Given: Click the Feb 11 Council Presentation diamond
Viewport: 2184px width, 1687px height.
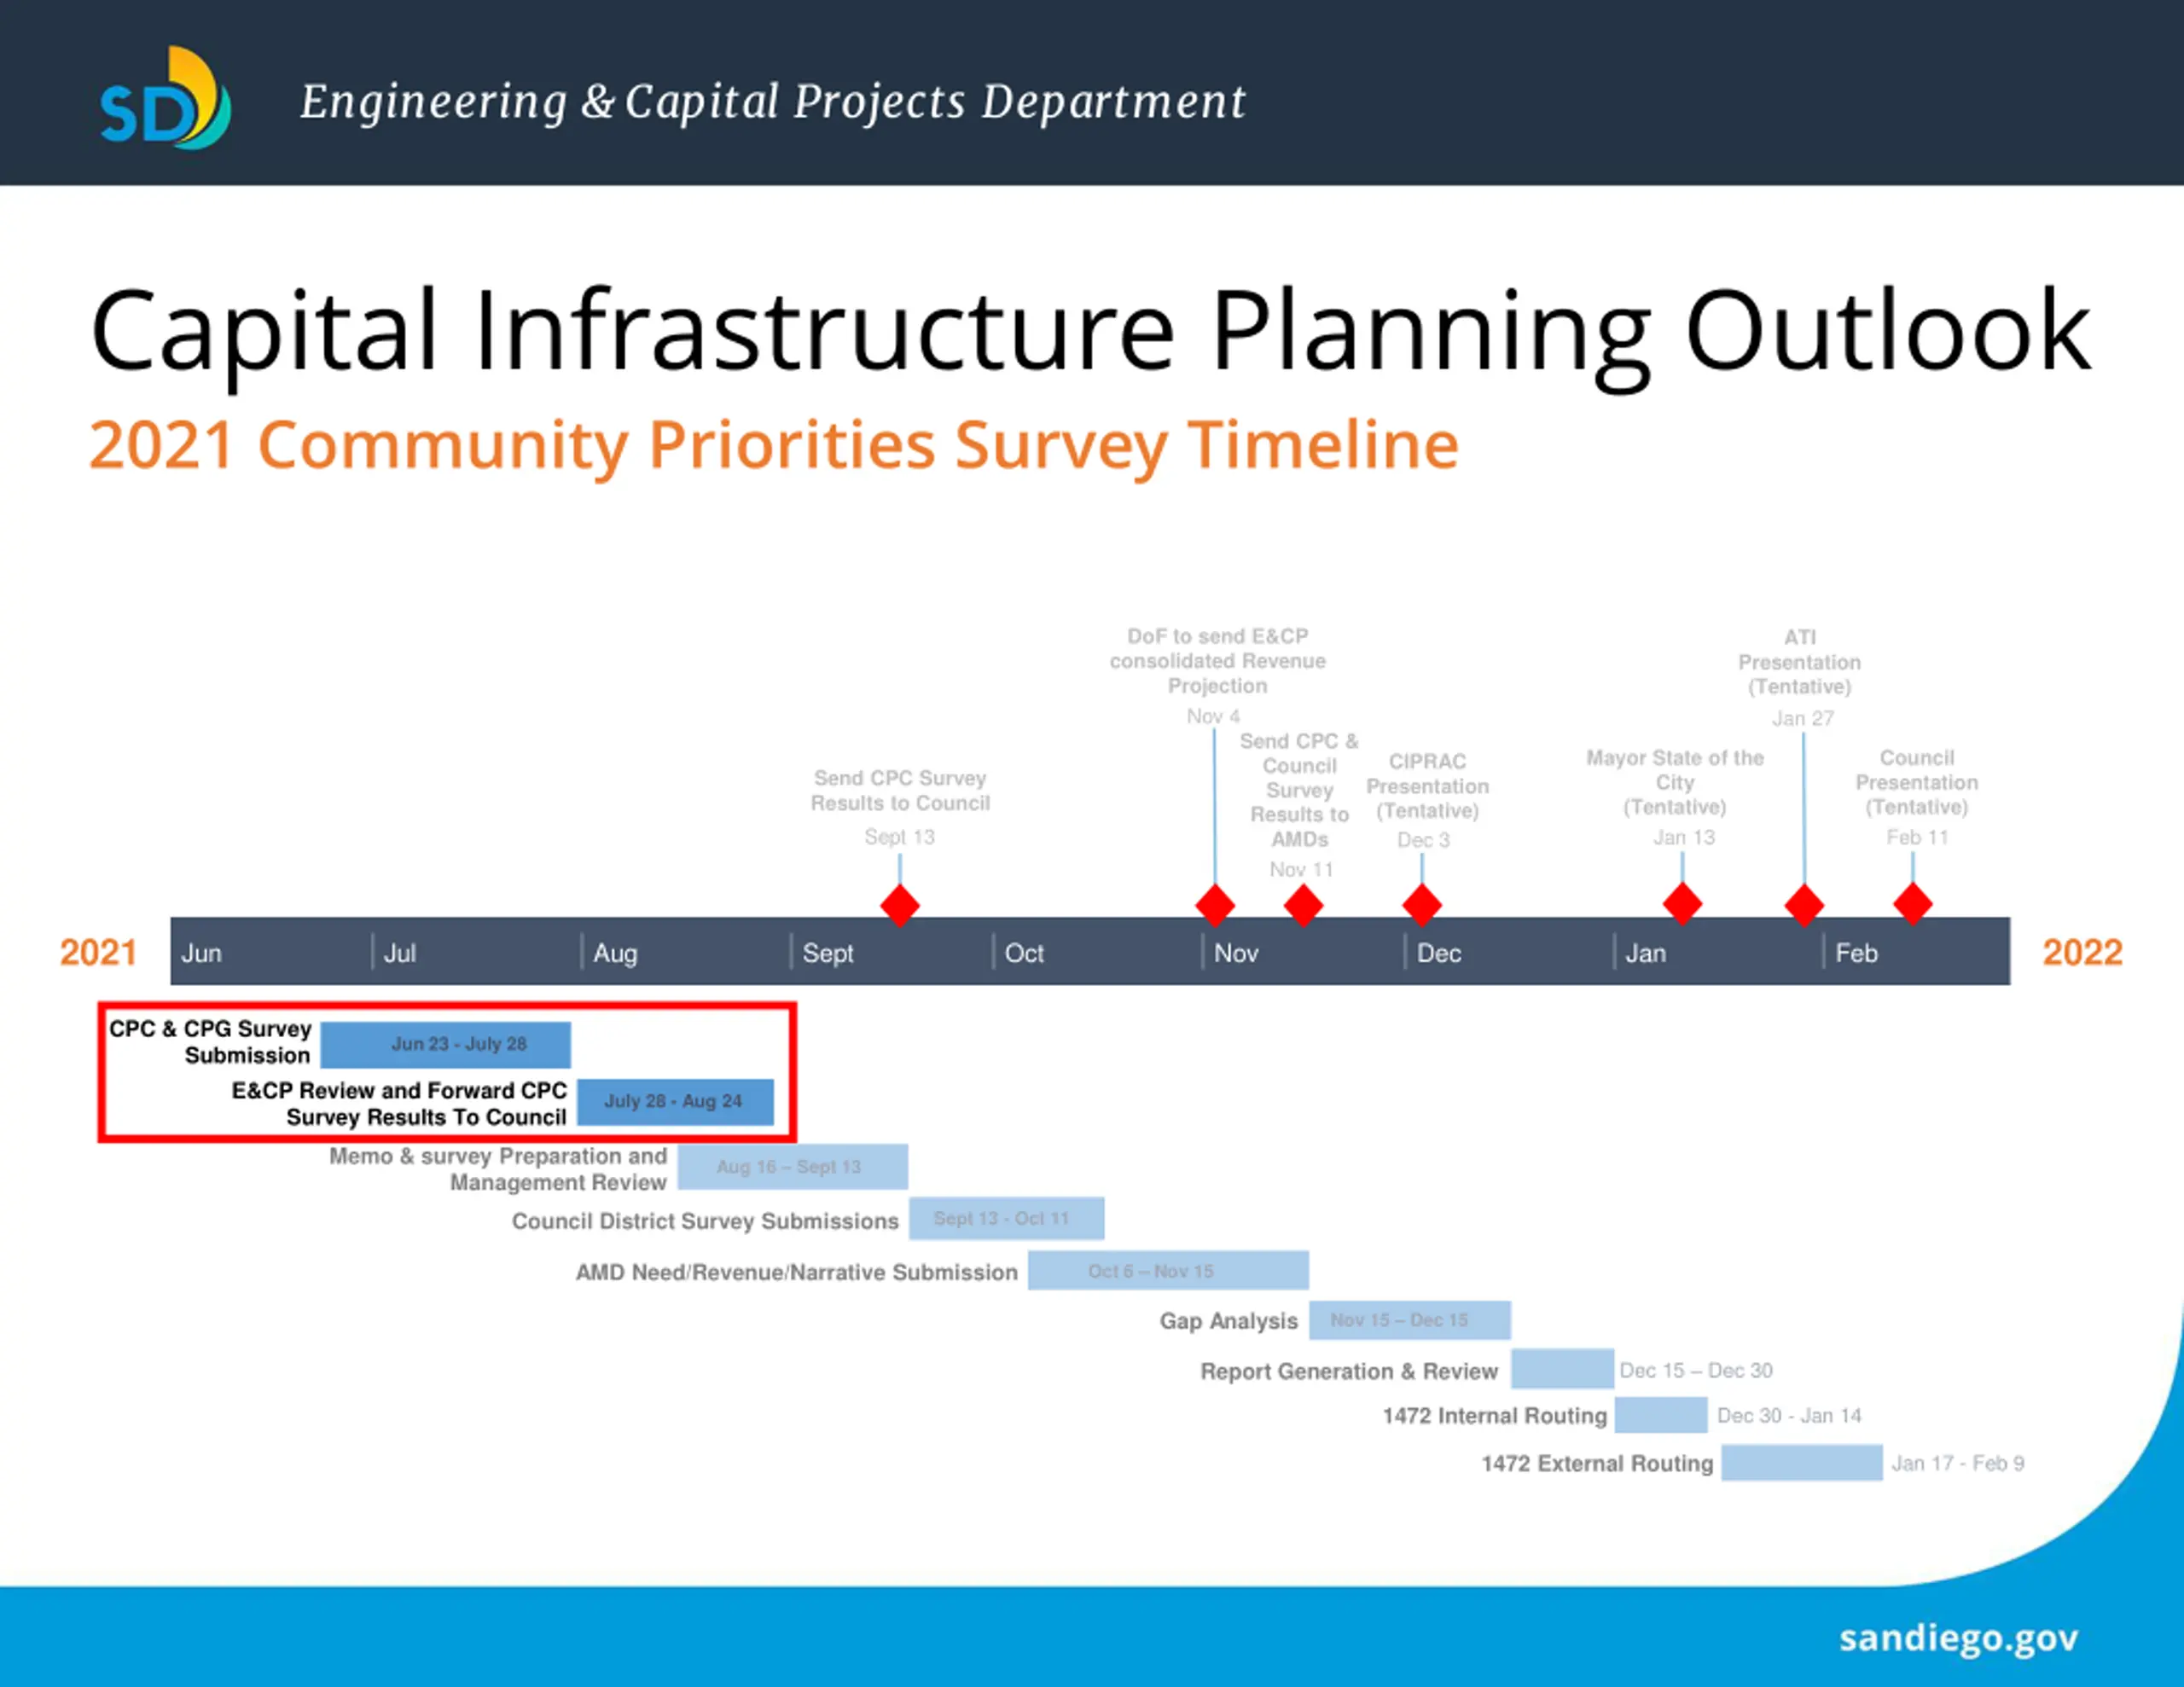Looking at the screenshot, I should tap(1913, 904).
